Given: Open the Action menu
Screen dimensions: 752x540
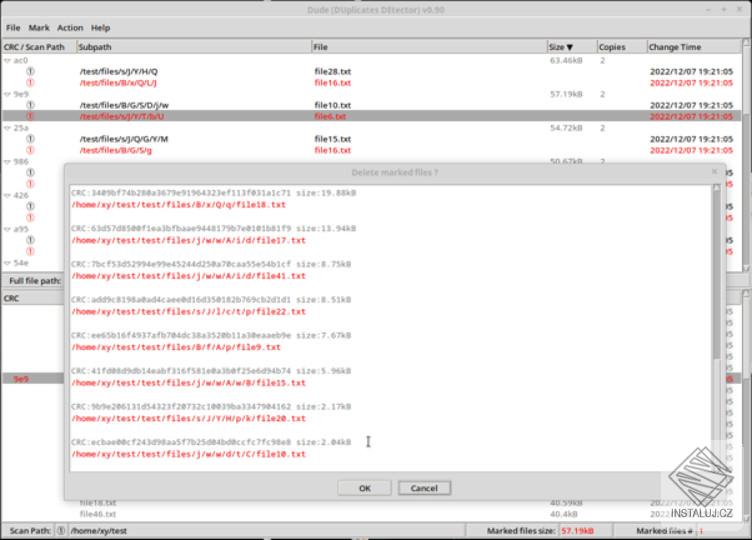Looking at the screenshot, I should pos(70,28).
